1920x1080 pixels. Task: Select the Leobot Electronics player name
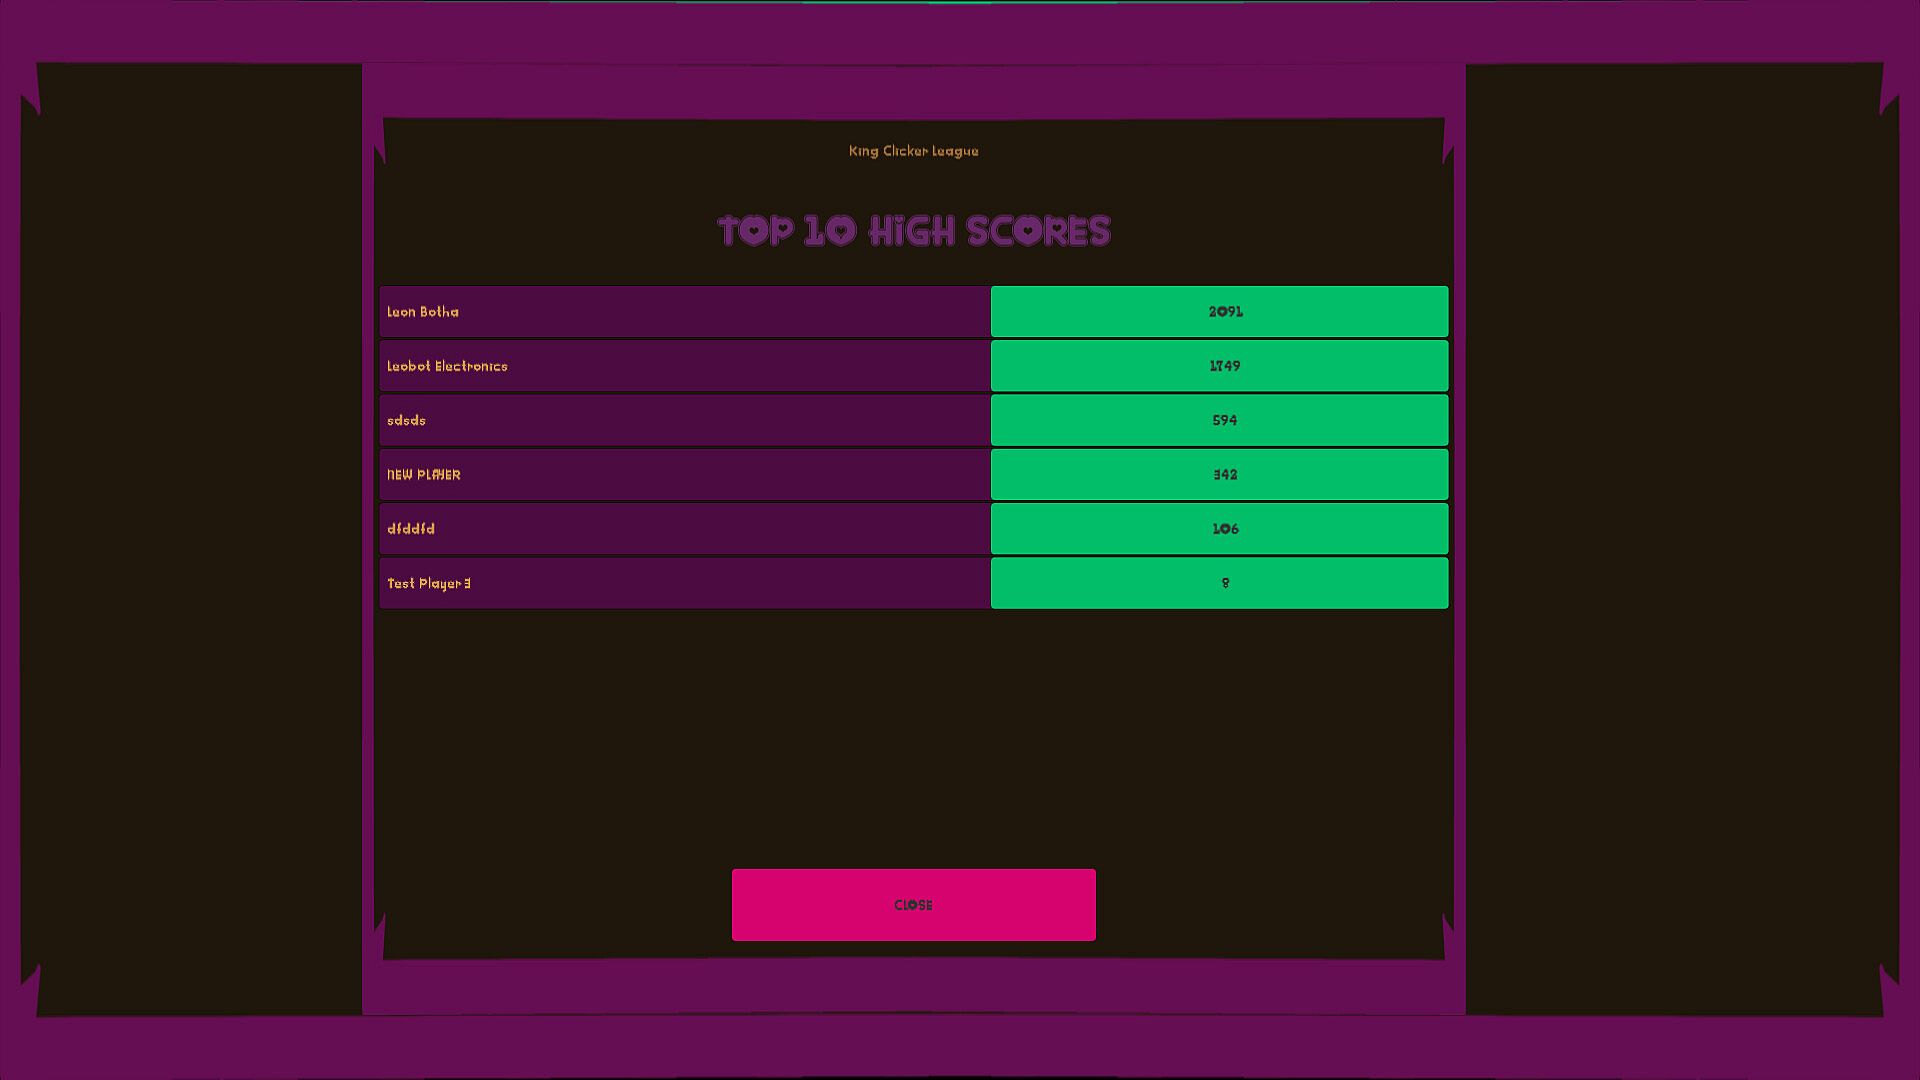point(447,366)
